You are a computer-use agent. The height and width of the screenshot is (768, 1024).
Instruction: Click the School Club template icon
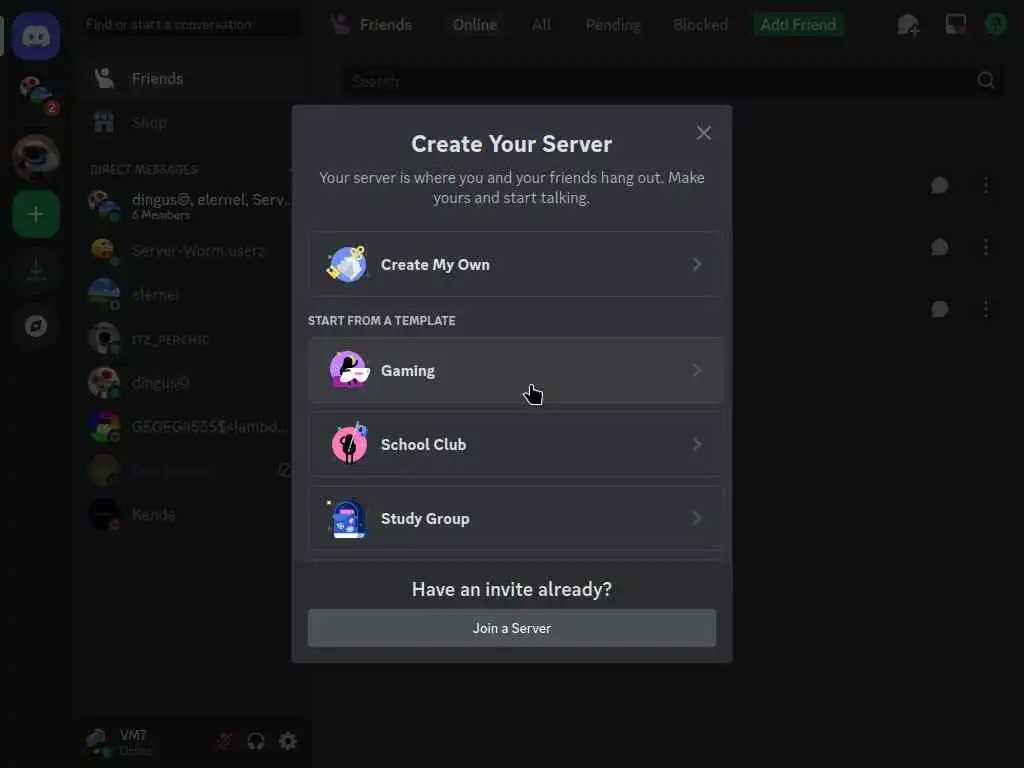pos(349,443)
